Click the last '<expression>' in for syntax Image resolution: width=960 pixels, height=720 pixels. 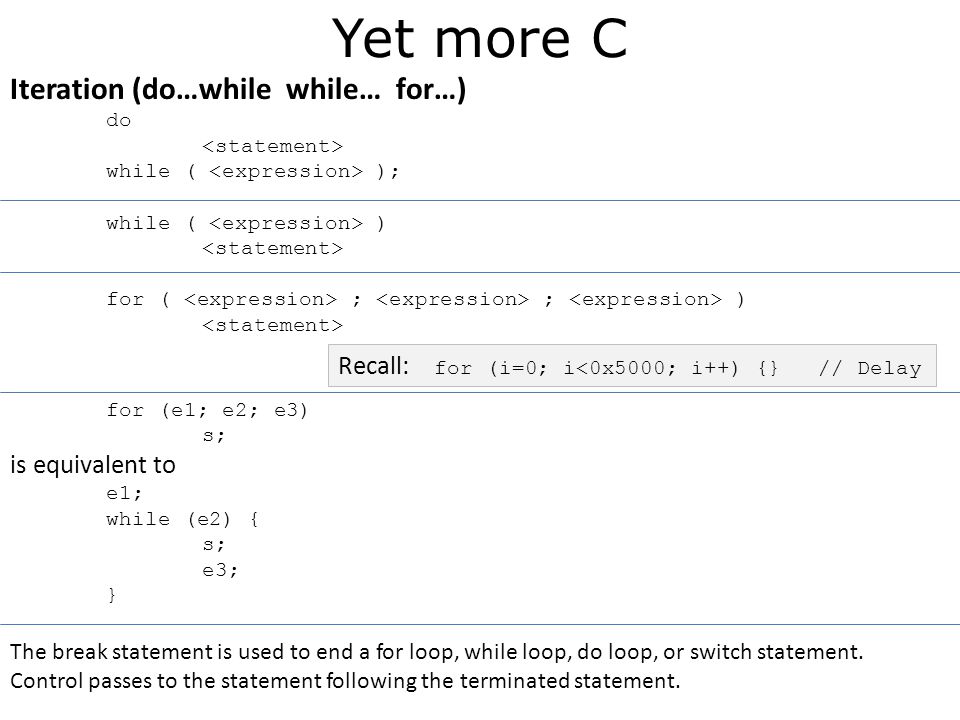645,299
